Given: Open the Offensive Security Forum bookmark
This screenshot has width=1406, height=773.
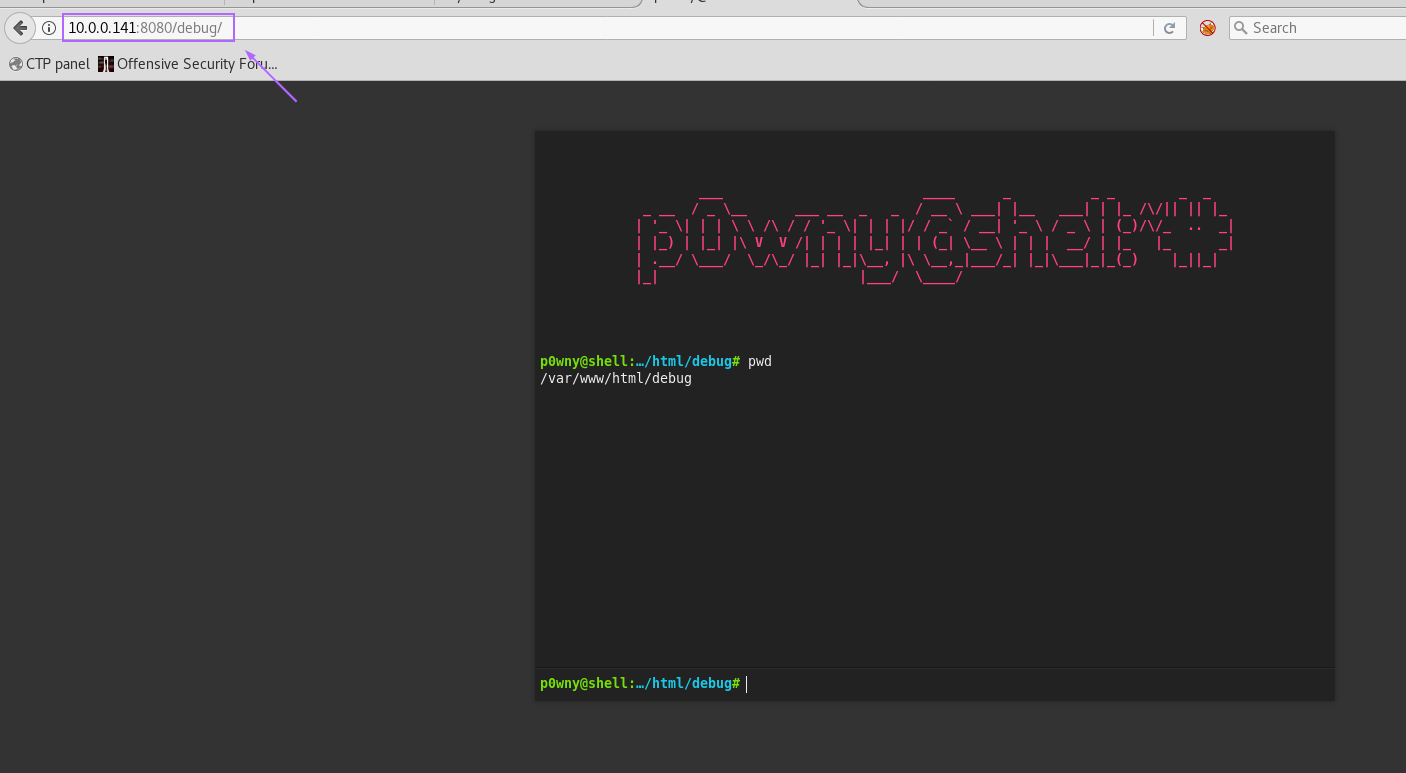Looking at the screenshot, I should pos(188,64).
